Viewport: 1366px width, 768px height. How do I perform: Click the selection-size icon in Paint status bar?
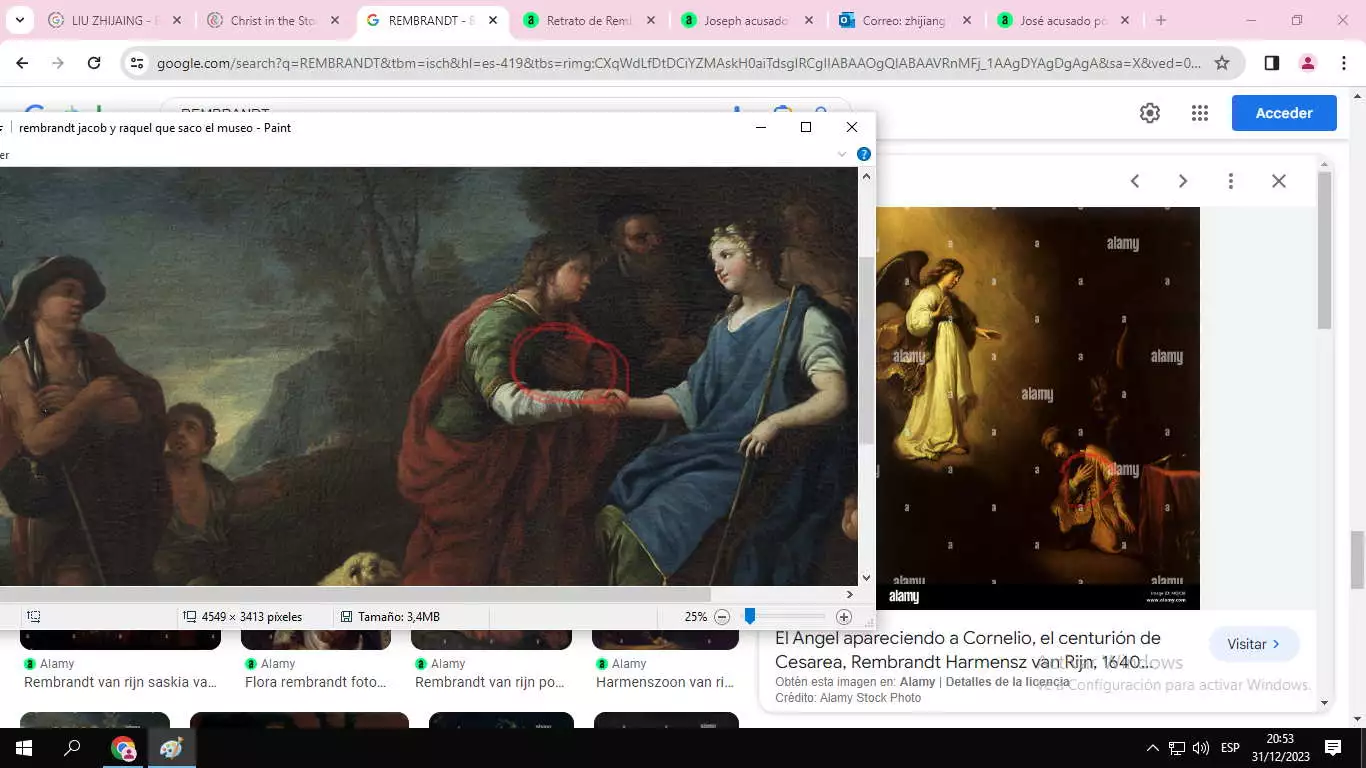click(34, 617)
